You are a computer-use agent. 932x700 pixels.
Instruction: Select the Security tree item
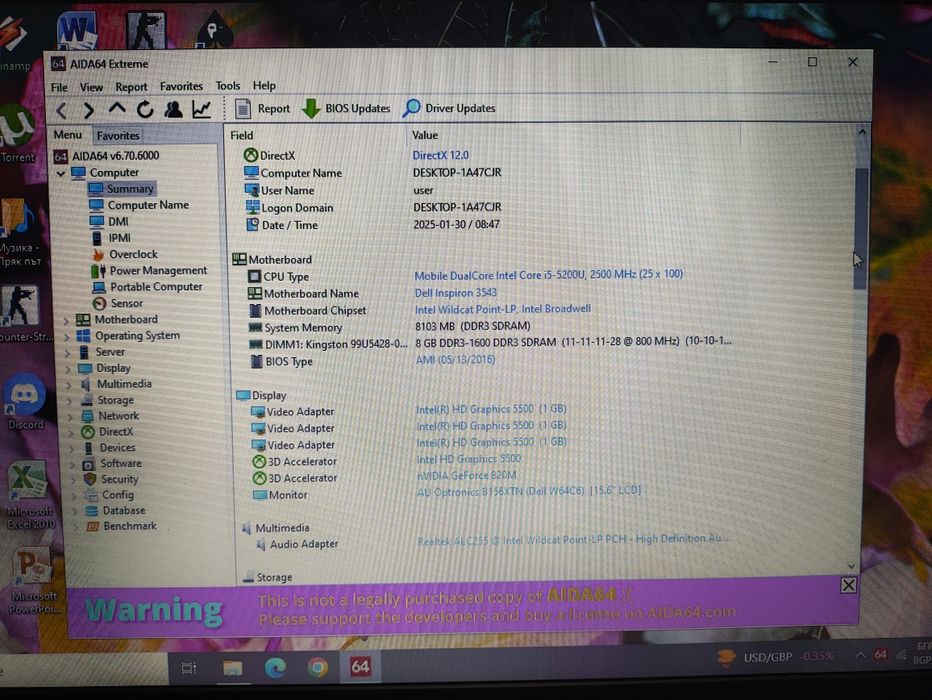tap(111, 479)
